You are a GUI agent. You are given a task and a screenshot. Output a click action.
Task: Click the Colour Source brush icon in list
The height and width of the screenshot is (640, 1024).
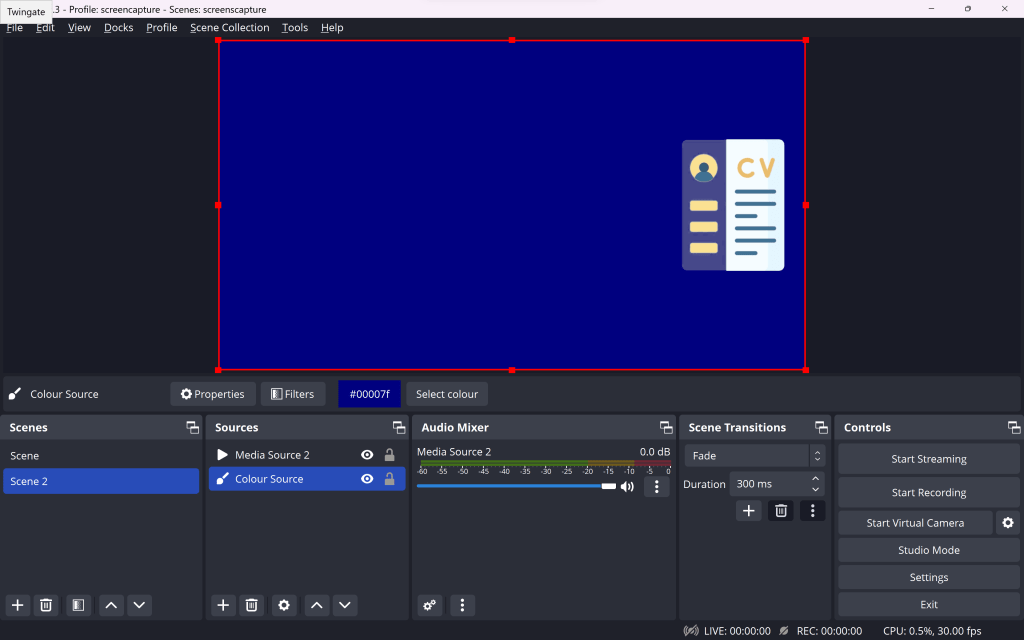[x=222, y=479]
